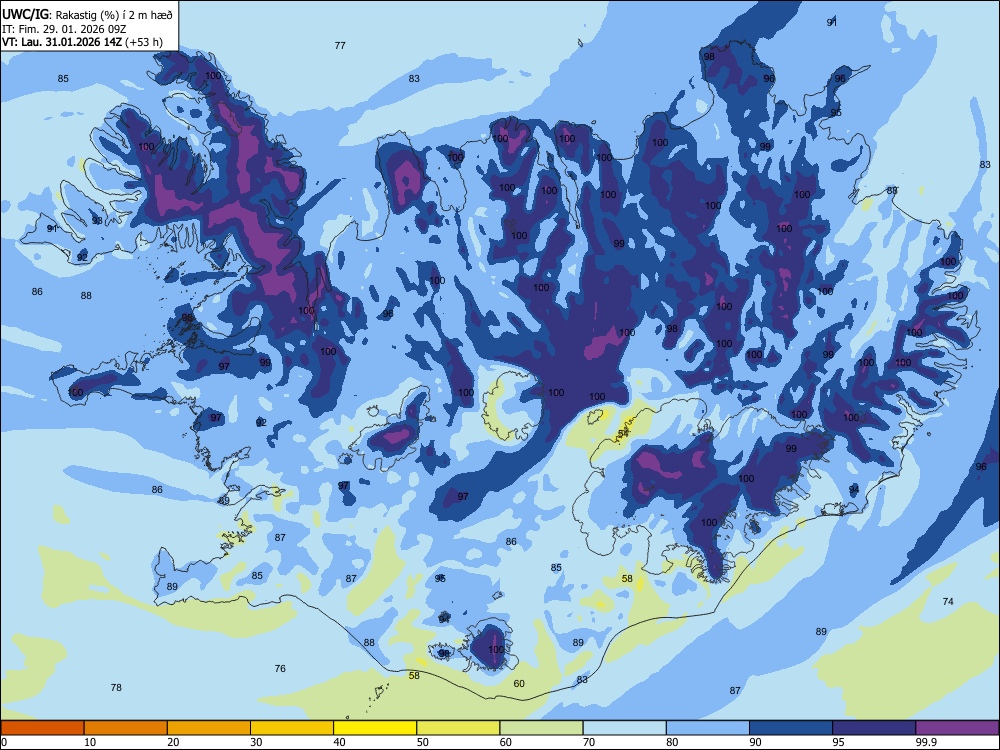Screen dimensions: 1000x750
Task: Click the '20' tick label on the legend
Action: click(x=173, y=742)
